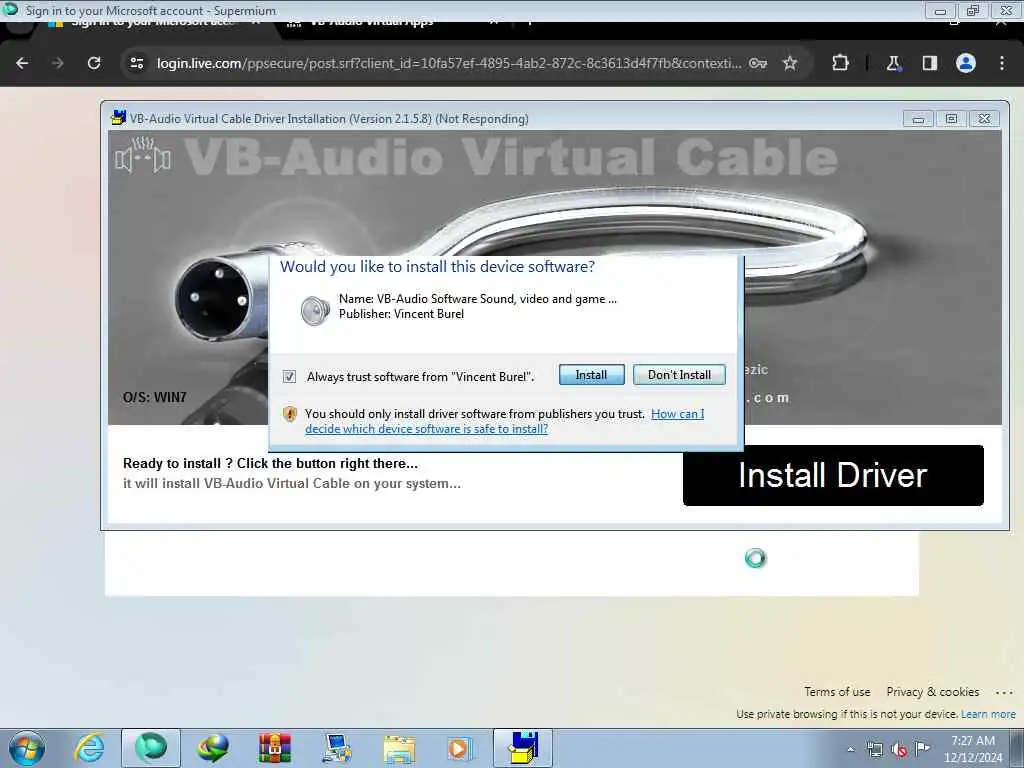Image resolution: width=1024 pixels, height=768 pixels.
Task: Click the browser Back arrow
Action: (22, 63)
